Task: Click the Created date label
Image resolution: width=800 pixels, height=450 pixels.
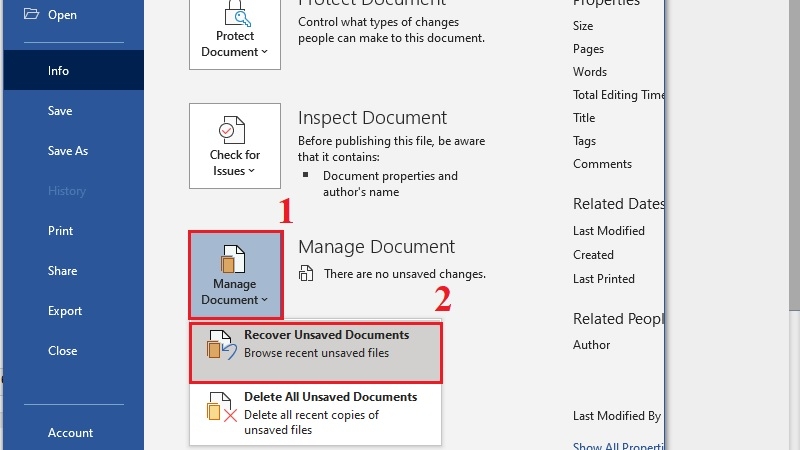Action: pyautogui.click(x=593, y=255)
